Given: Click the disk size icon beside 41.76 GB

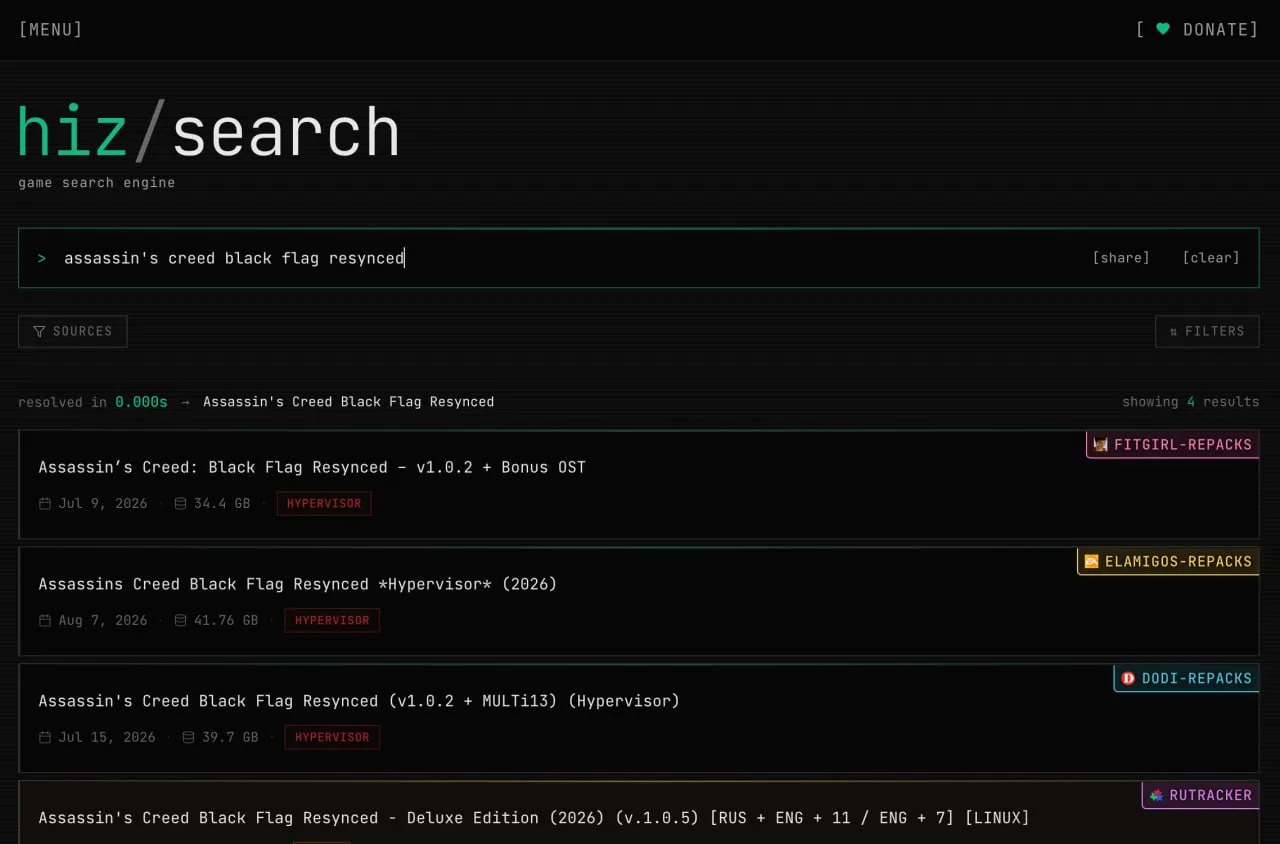Looking at the screenshot, I should pos(181,621).
